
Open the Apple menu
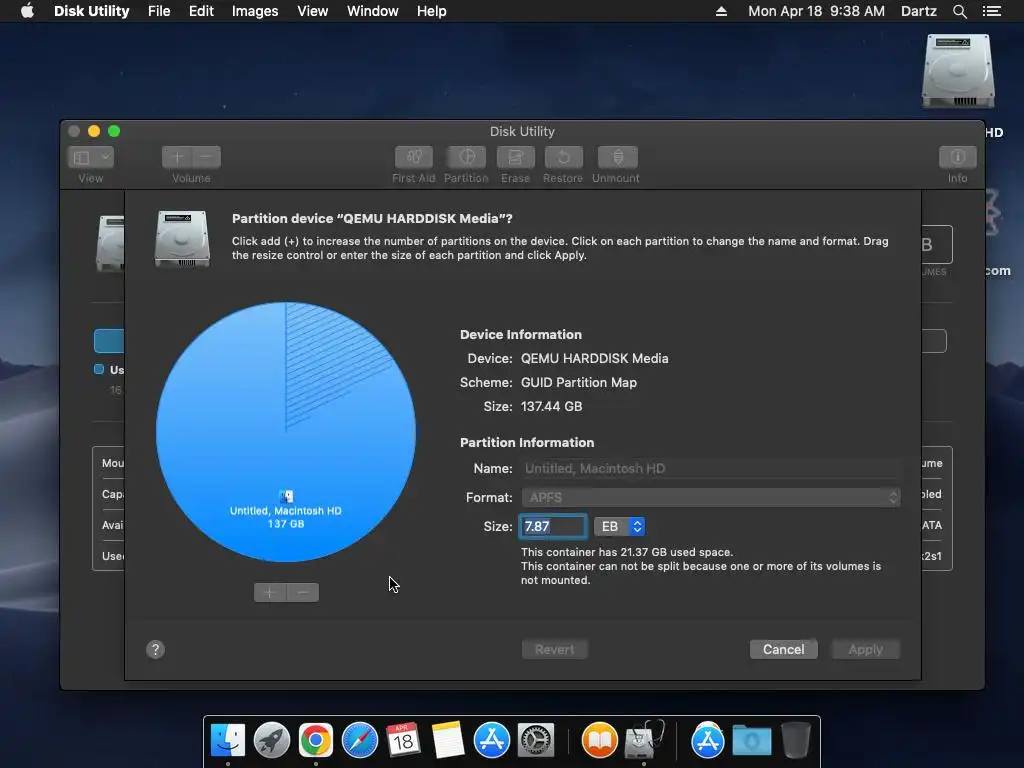27,11
